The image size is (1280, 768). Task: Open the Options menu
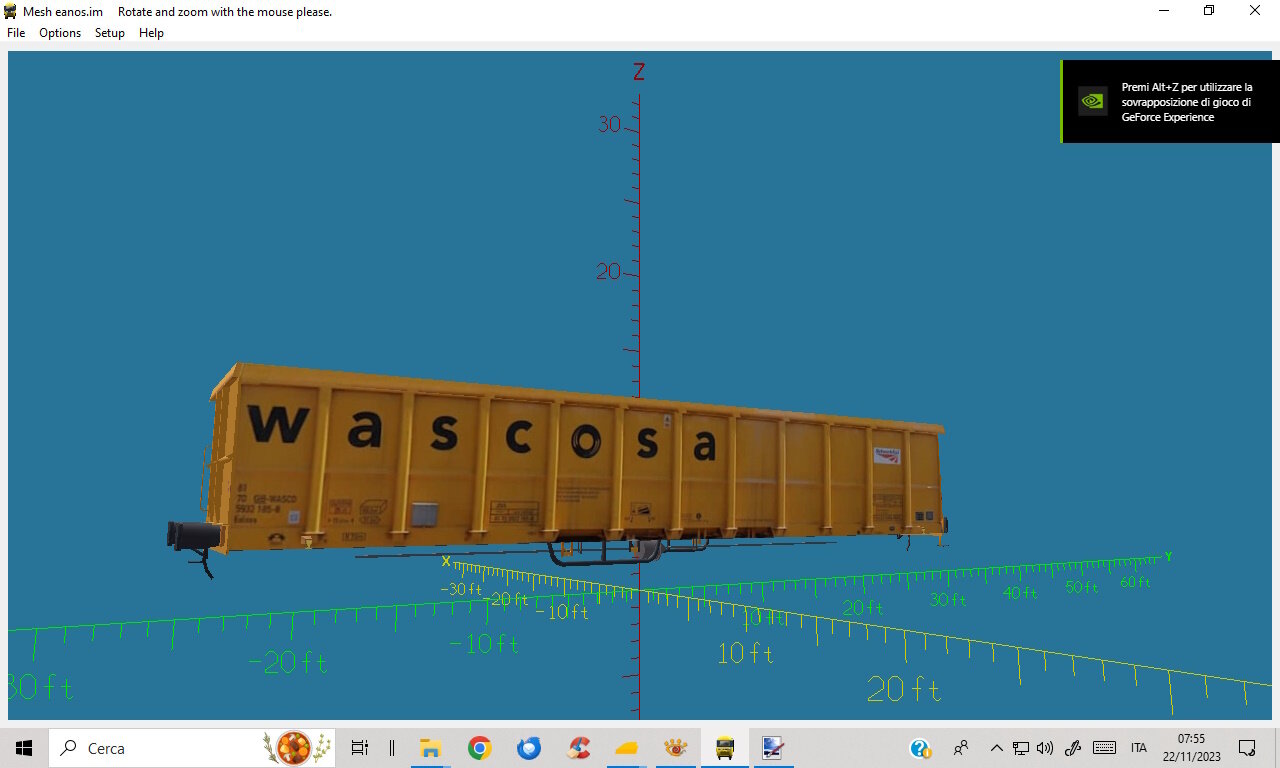click(60, 33)
